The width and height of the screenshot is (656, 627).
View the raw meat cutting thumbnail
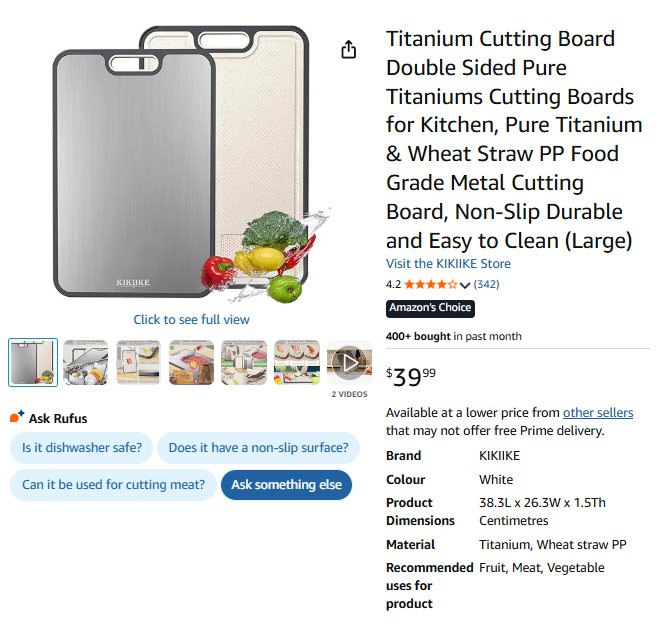[x=191, y=362]
